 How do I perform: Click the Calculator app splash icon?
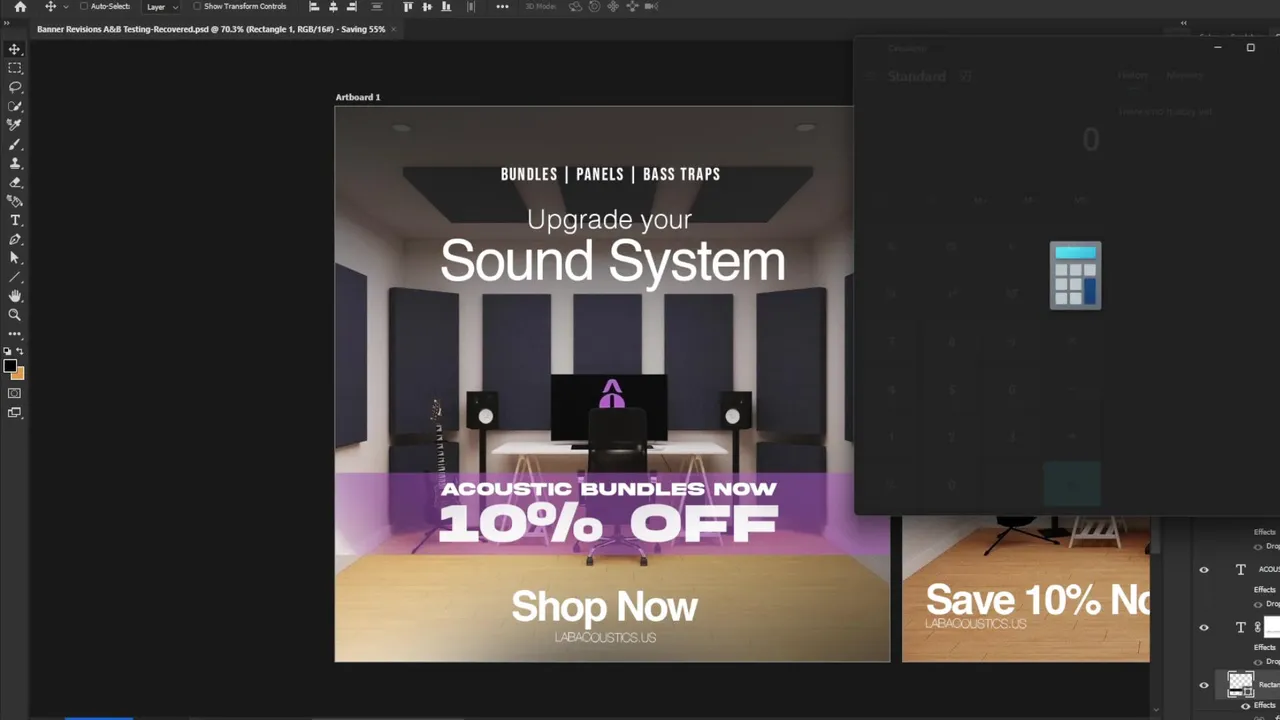coord(1075,275)
